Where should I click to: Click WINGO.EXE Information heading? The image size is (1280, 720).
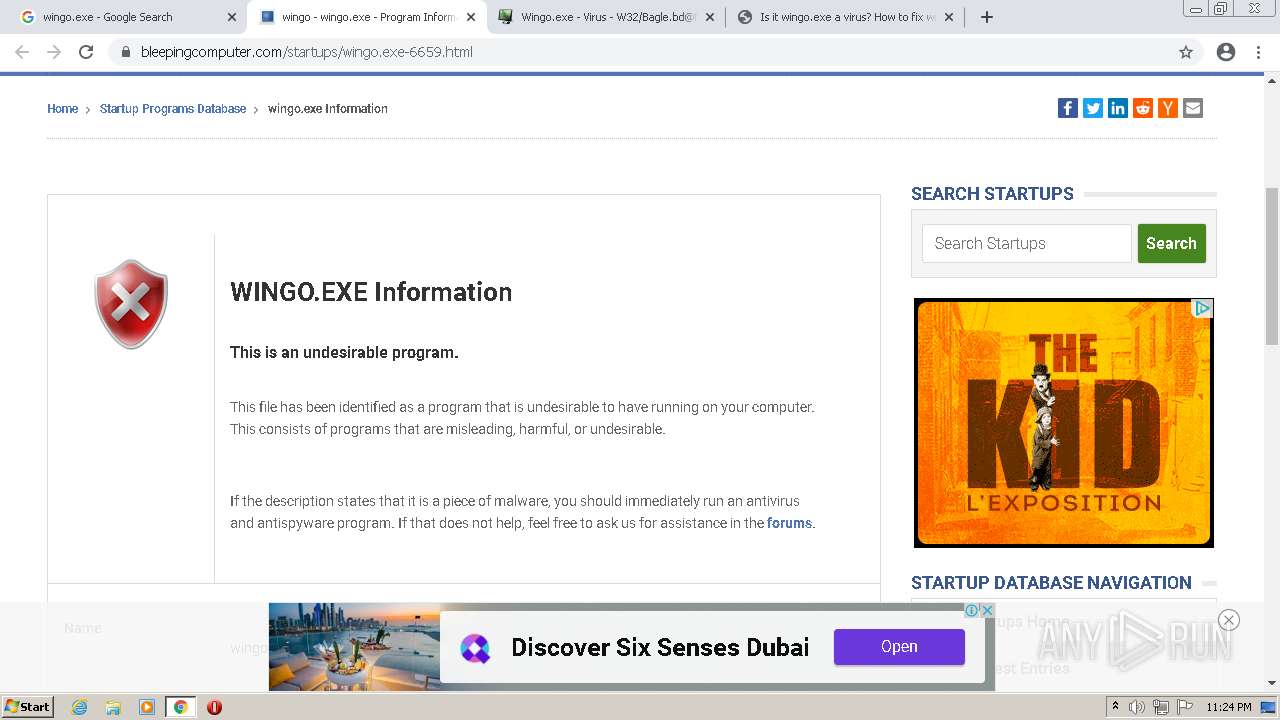[371, 292]
